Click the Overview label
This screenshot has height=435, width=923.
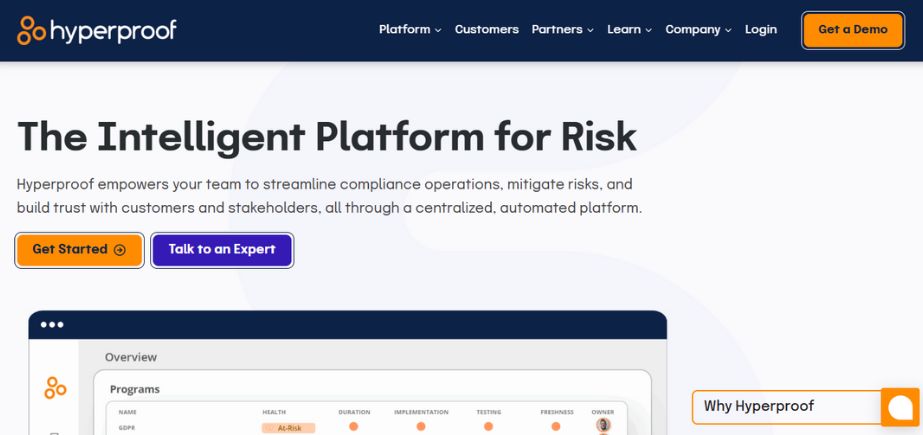pos(131,357)
